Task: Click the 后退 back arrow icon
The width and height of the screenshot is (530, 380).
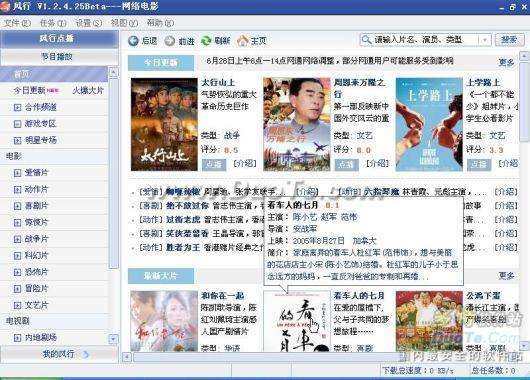Action: pyautogui.click(x=133, y=41)
